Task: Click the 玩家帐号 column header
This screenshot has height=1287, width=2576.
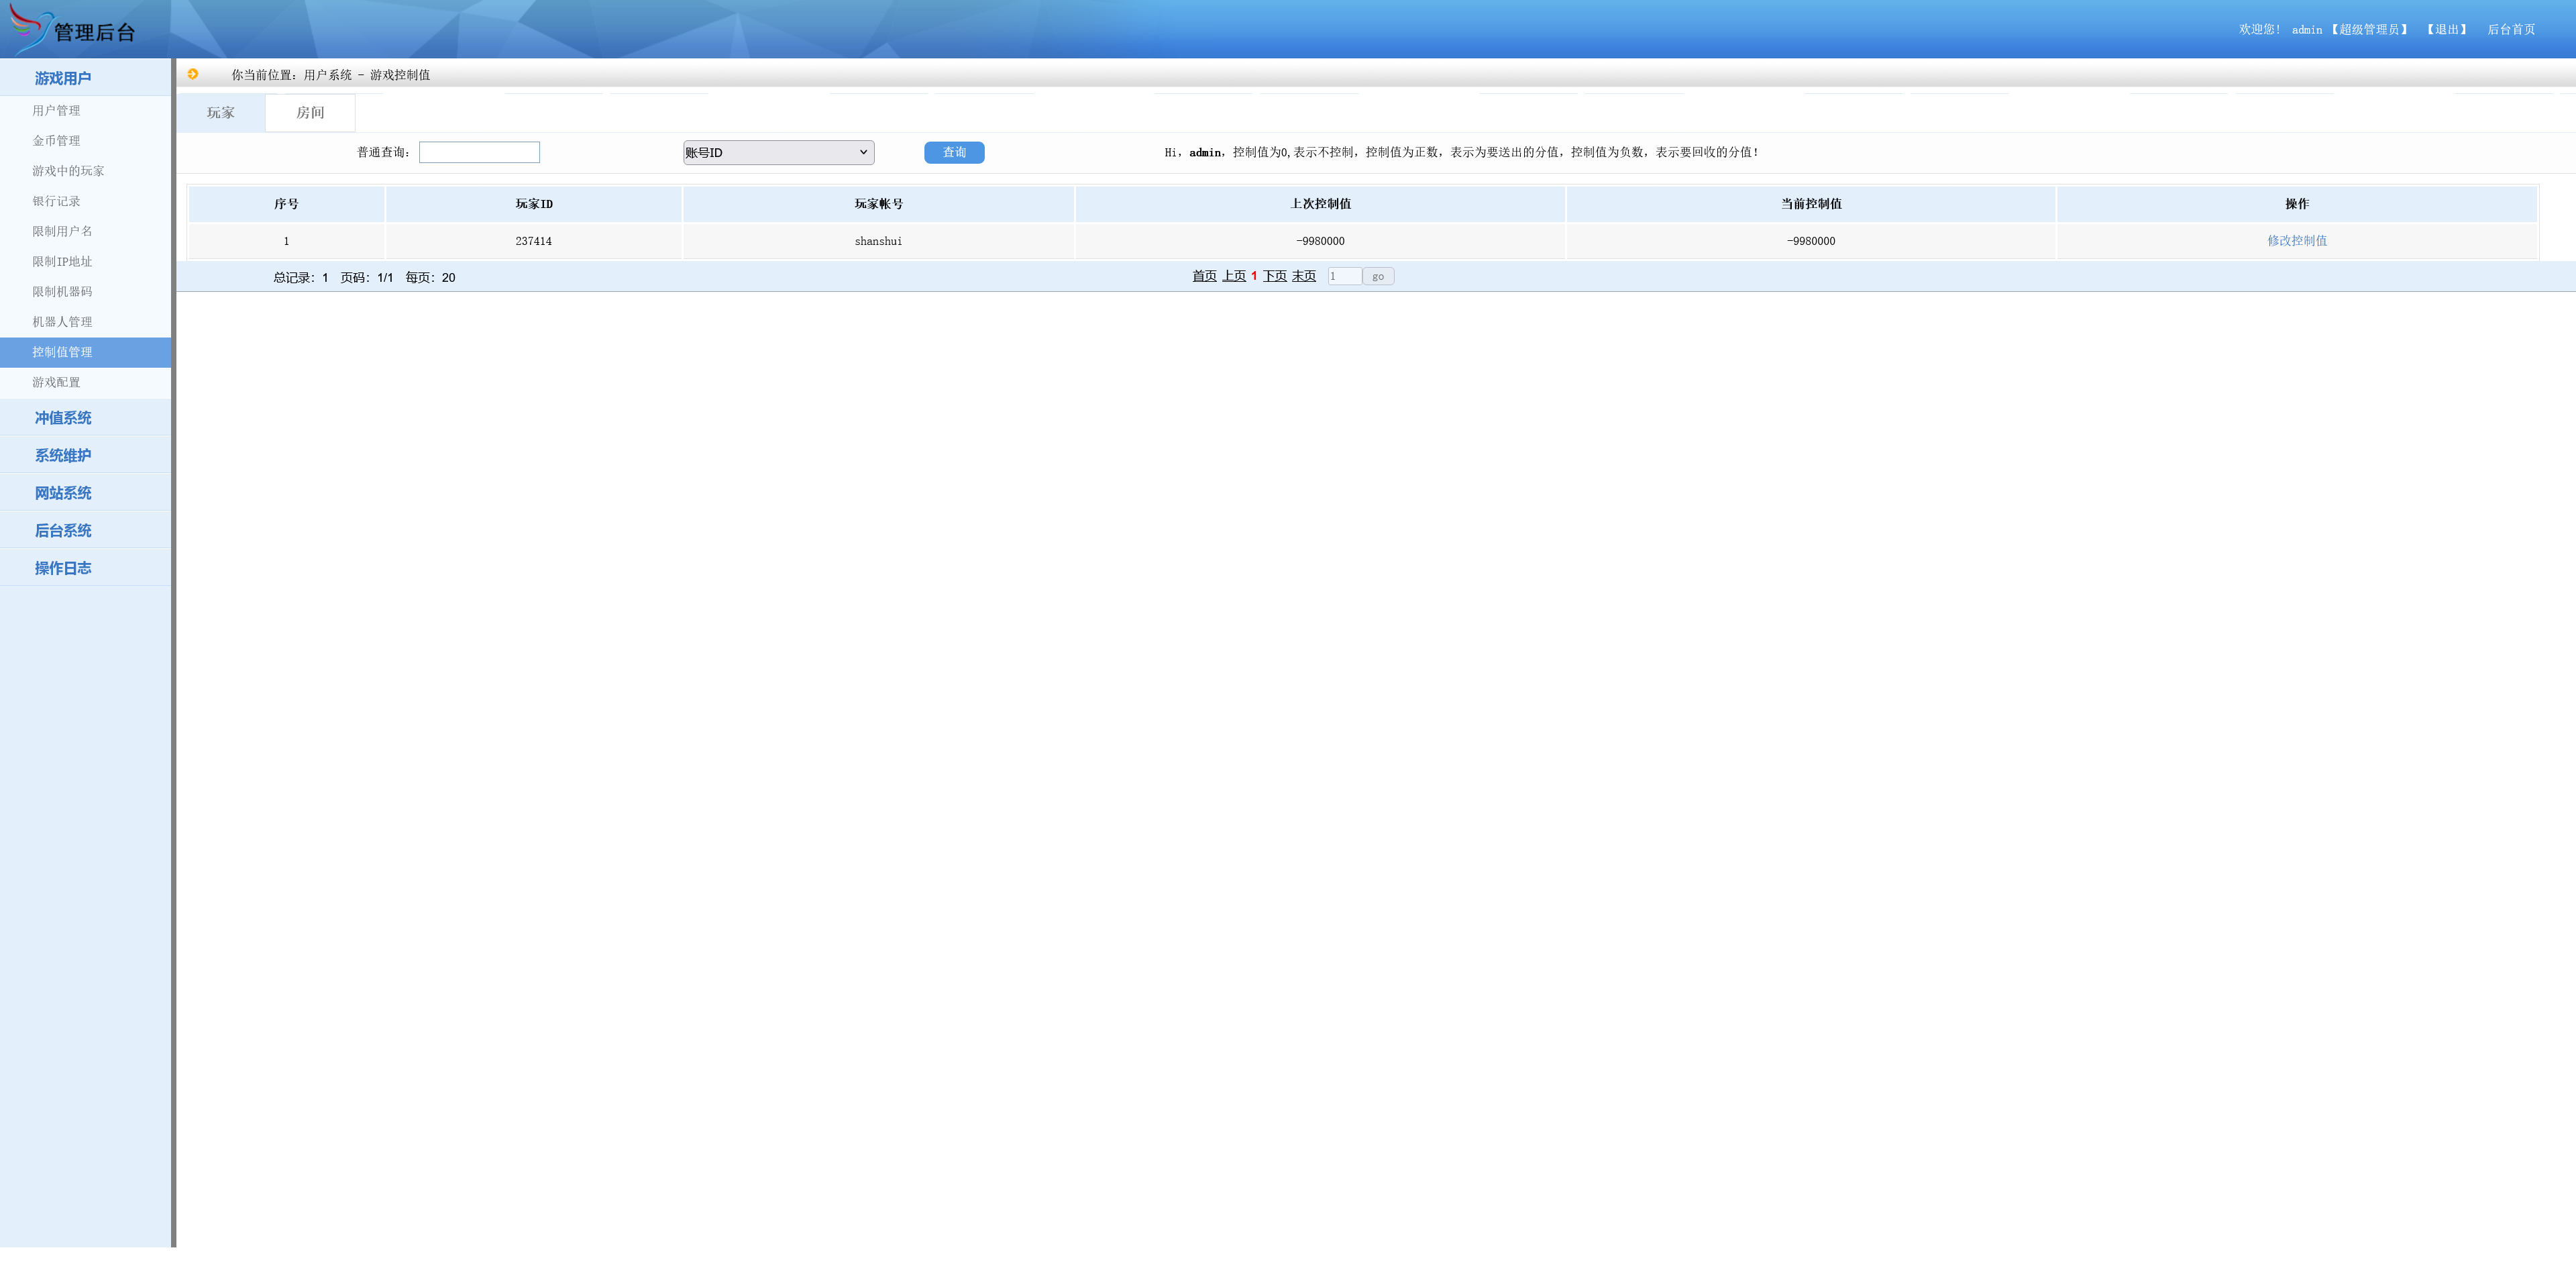Action: click(878, 204)
